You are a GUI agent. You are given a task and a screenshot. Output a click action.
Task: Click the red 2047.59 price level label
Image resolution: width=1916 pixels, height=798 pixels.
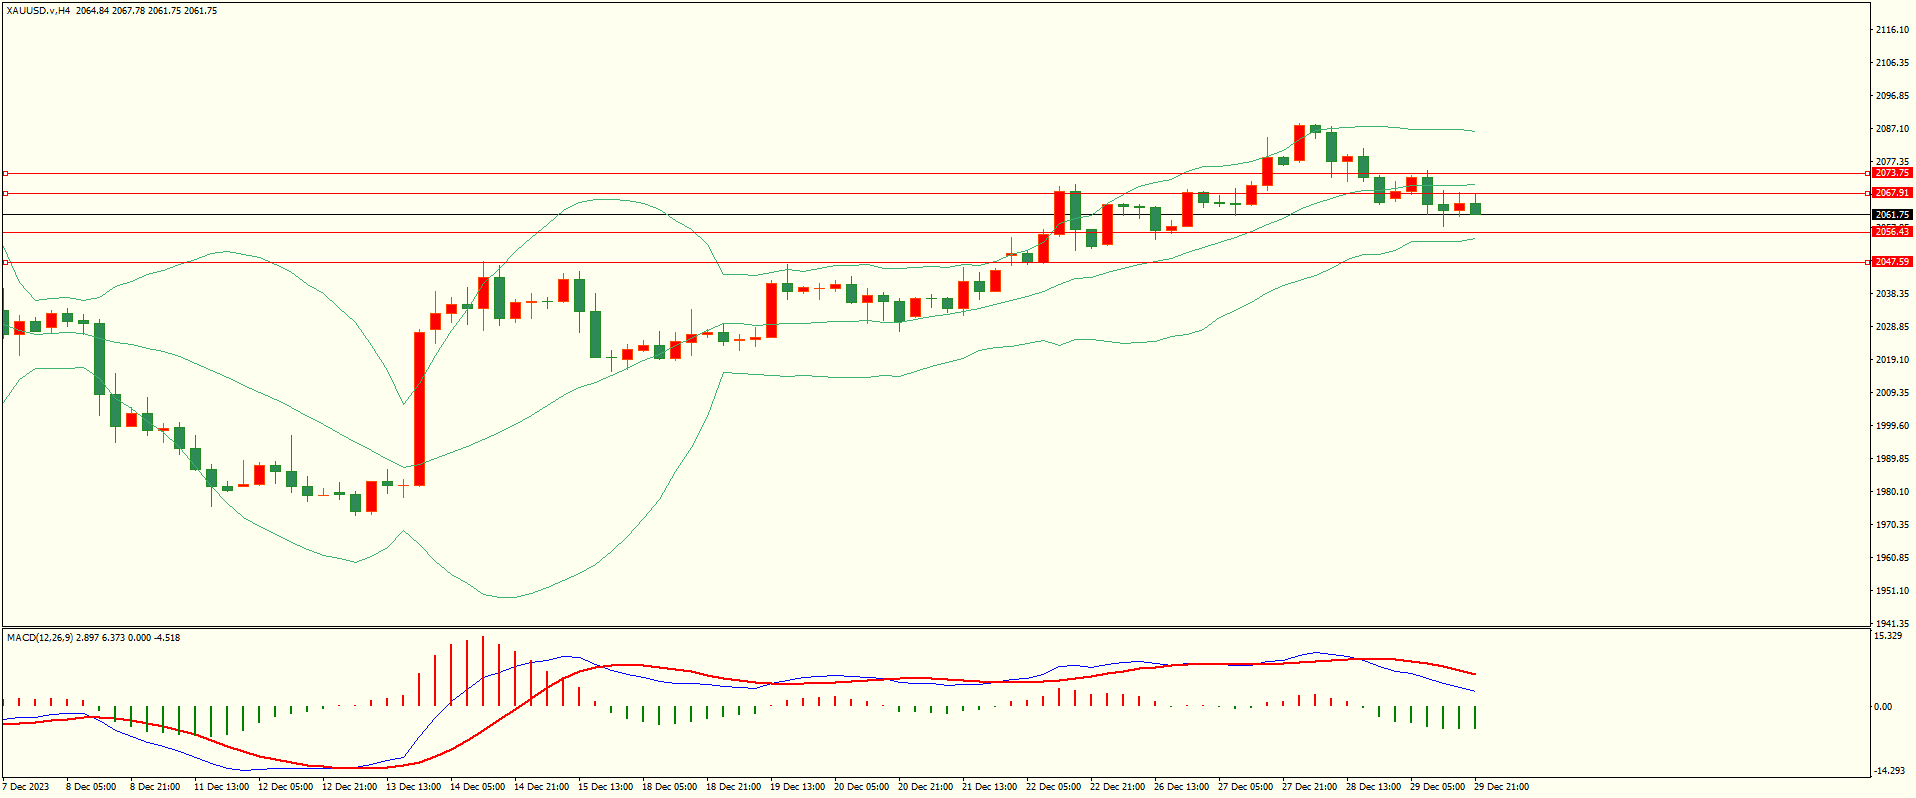click(x=1891, y=262)
